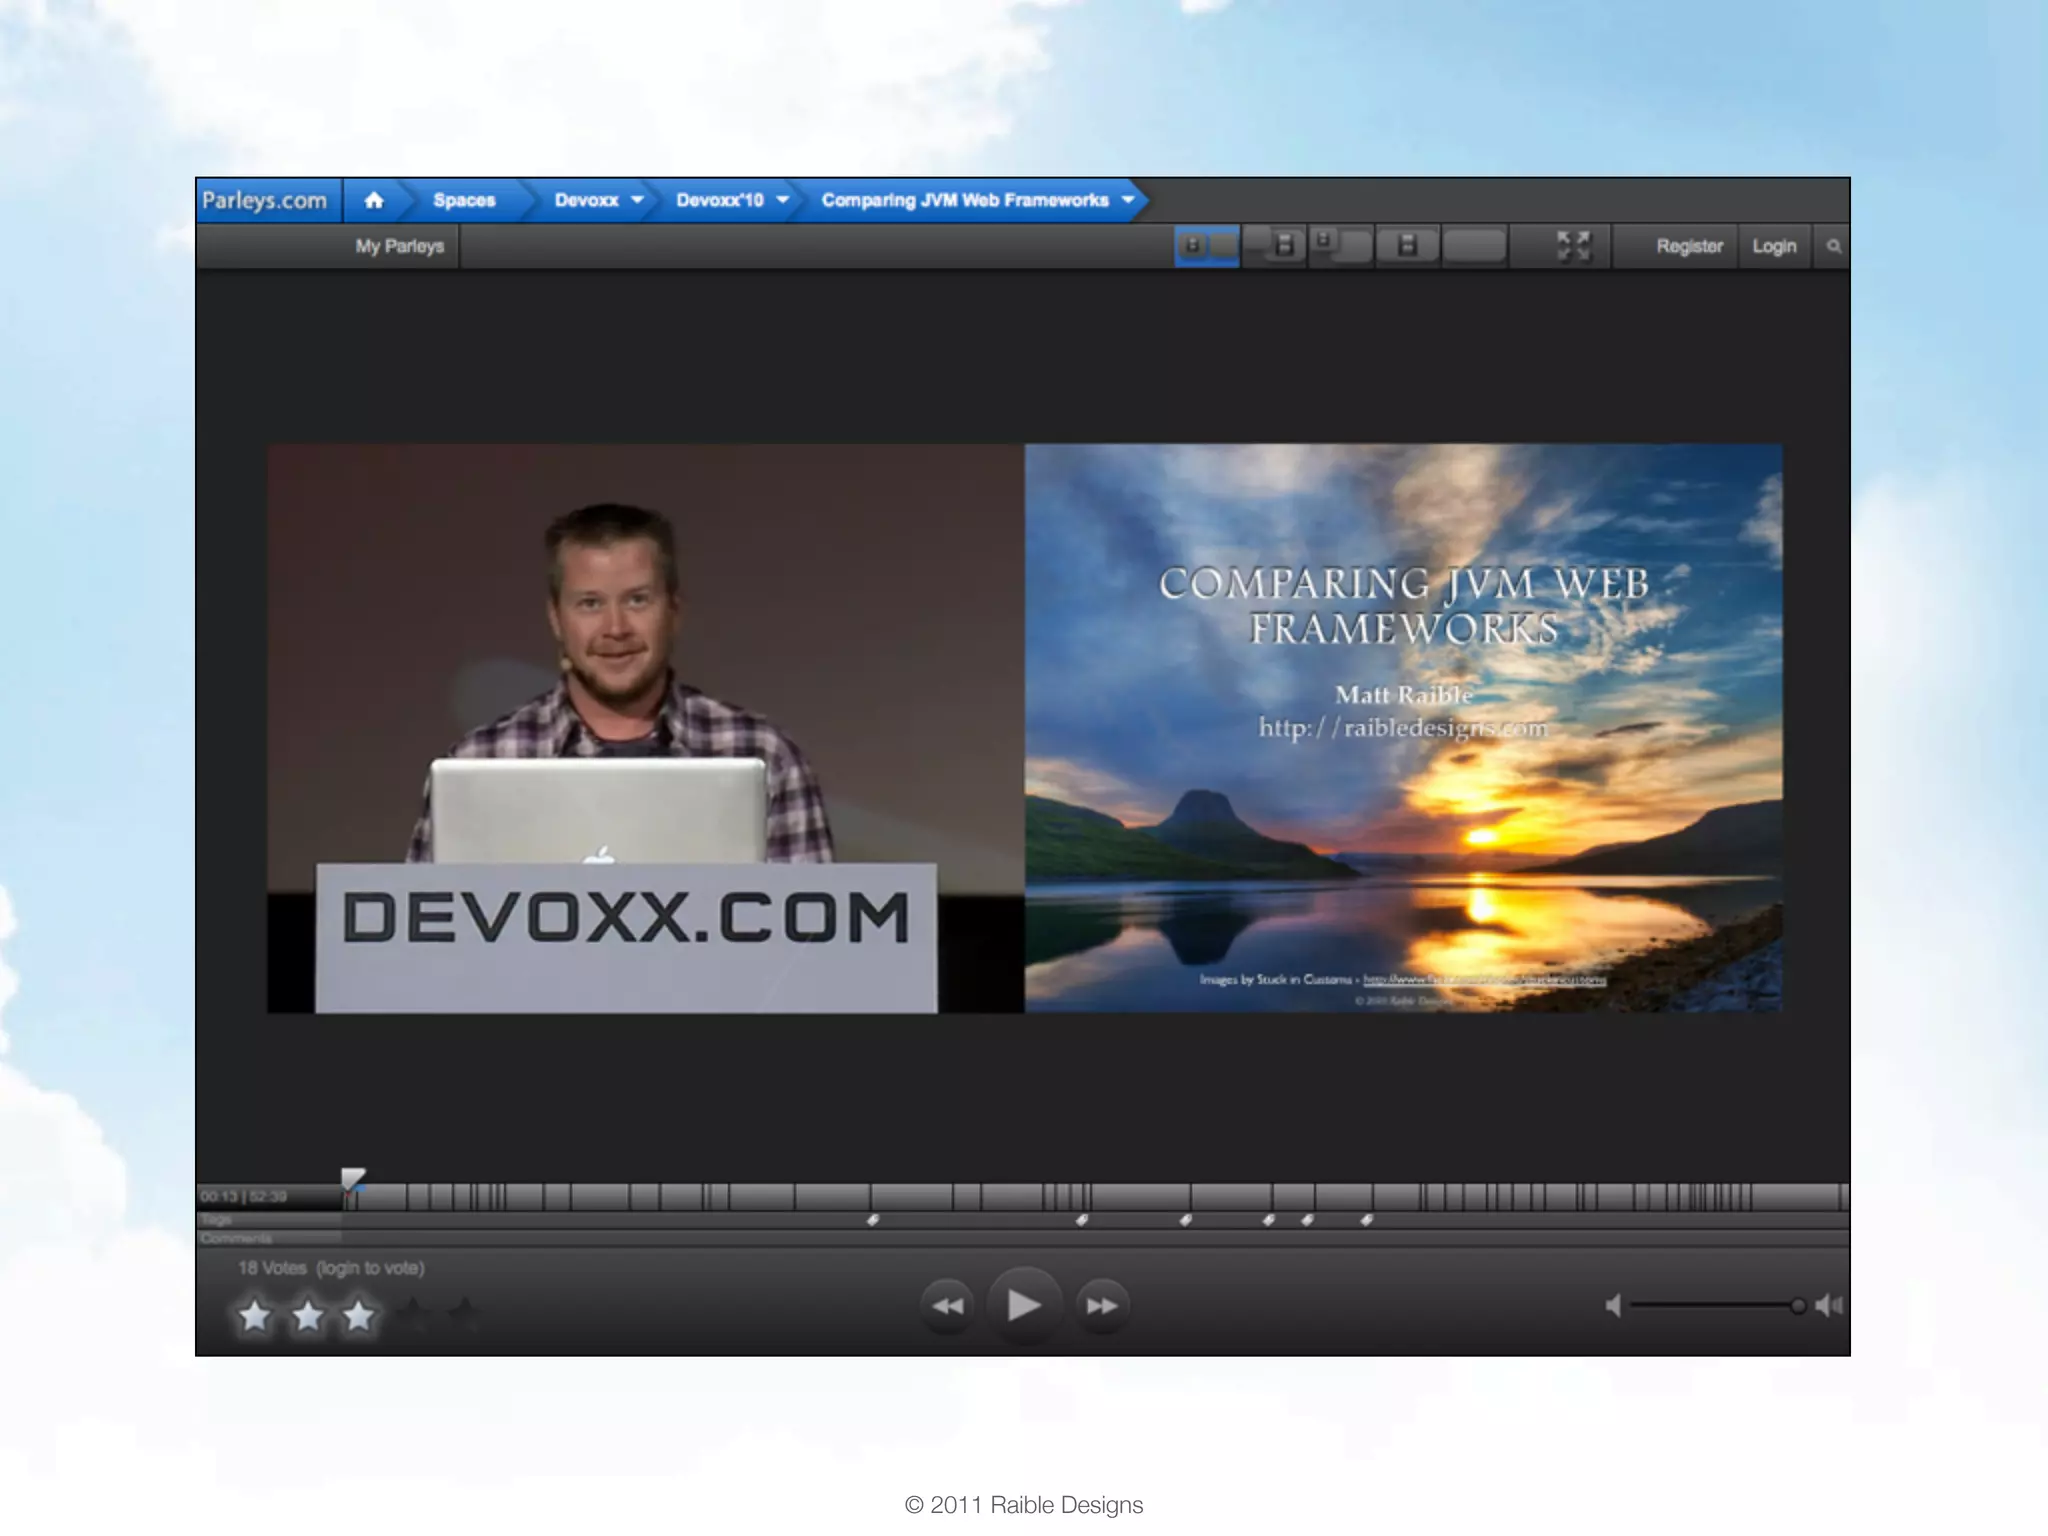Open the Devoxx'10 breadcrumb label
This screenshot has width=2048, height=1536.
(x=720, y=200)
